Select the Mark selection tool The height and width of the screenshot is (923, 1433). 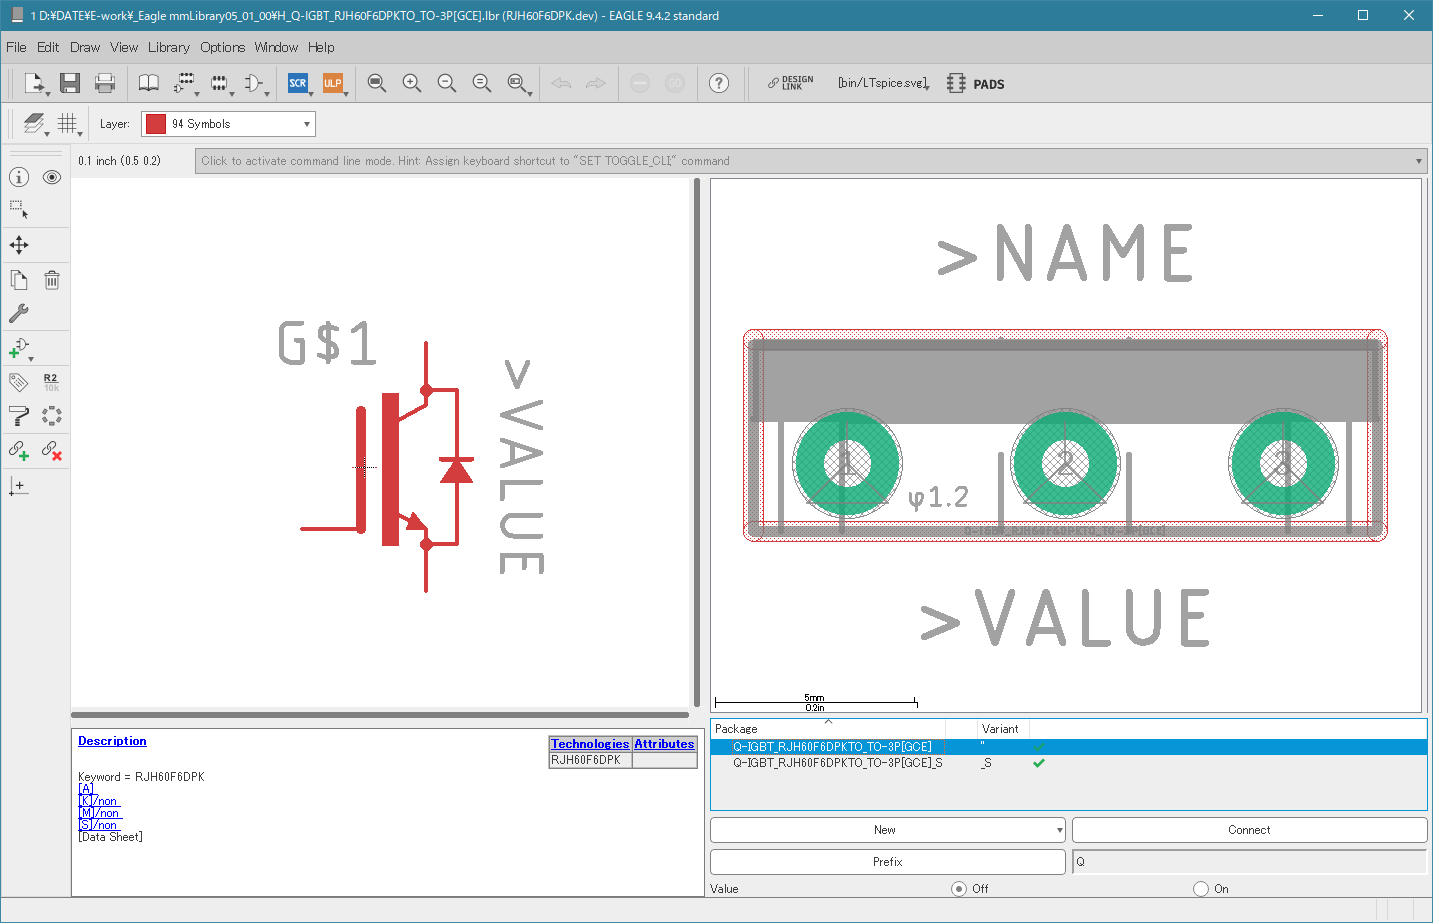click(19, 210)
